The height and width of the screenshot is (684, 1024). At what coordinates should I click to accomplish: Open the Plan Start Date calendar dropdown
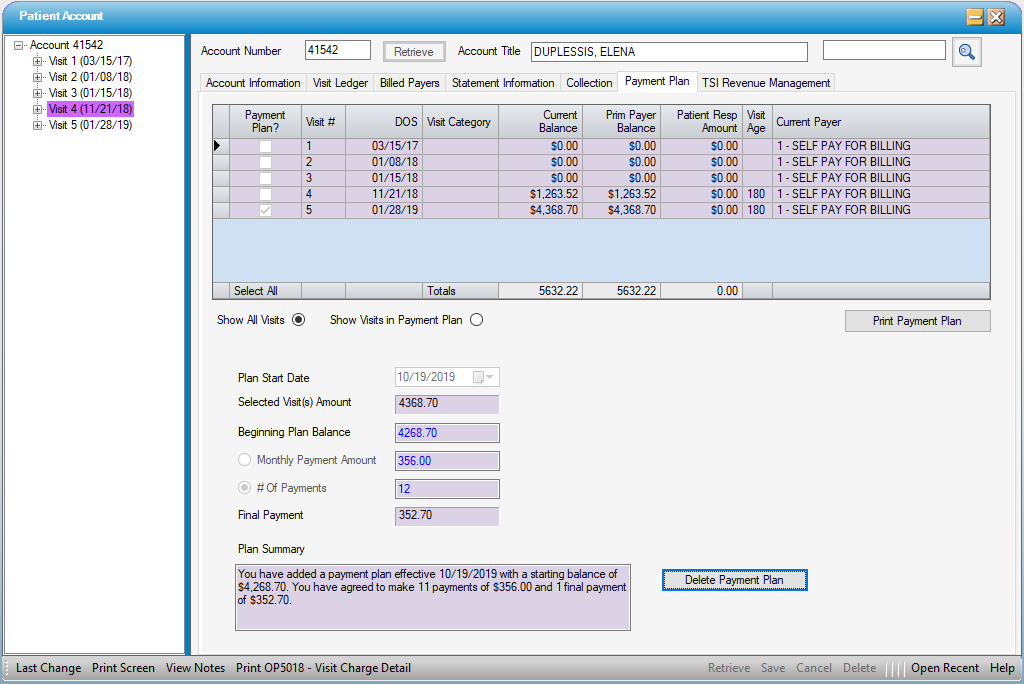(489, 377)
